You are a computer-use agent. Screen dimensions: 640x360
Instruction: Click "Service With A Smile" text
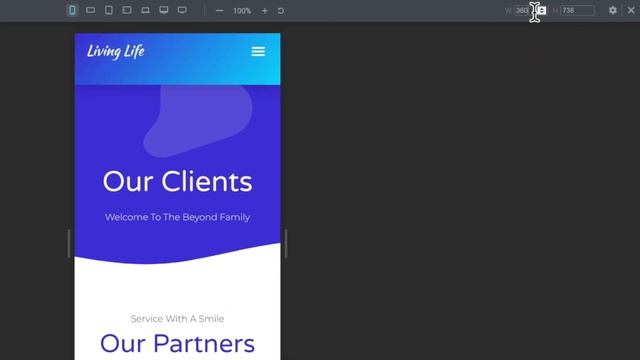(178, 319)
